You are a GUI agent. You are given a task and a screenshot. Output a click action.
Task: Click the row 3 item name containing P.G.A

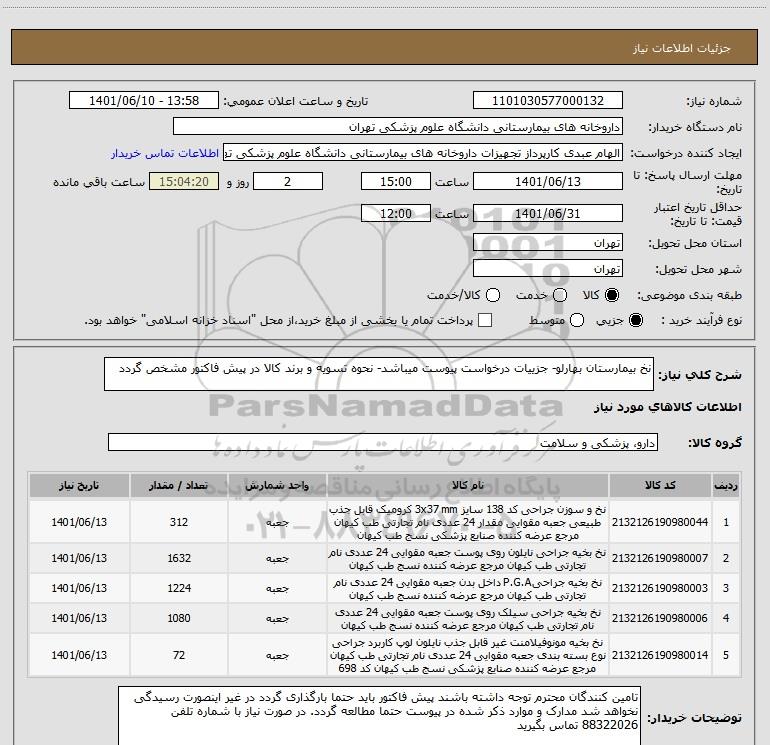[468, 588]
